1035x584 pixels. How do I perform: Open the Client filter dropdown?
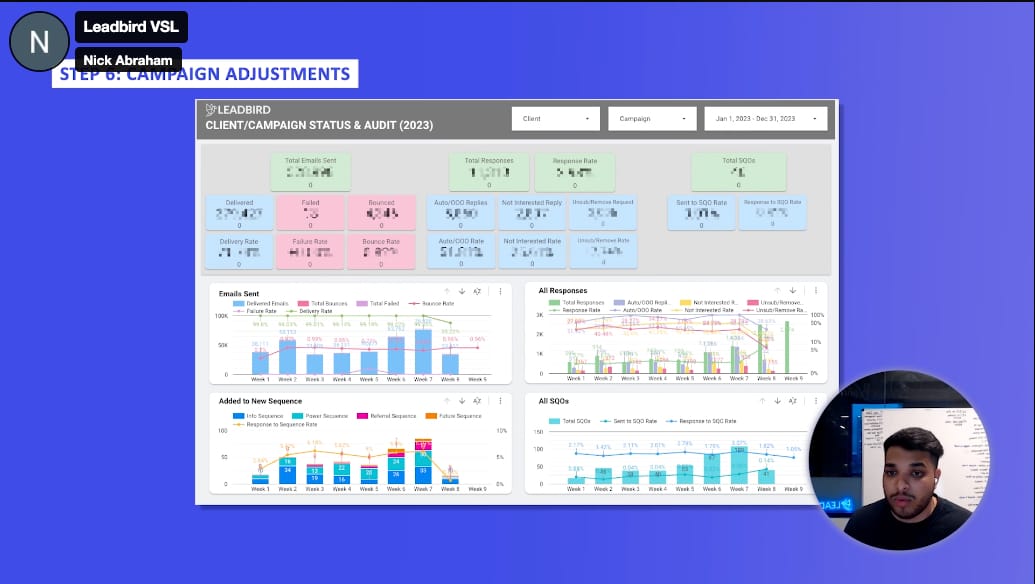pos(555,118)
